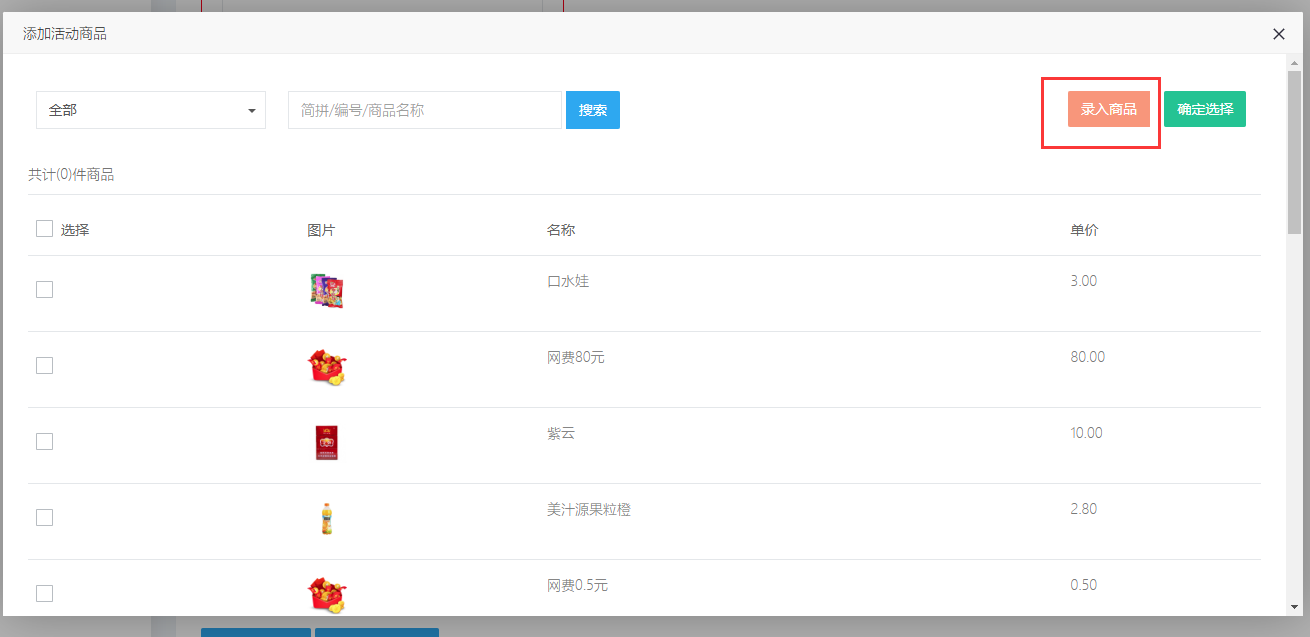Open the 全部 category dropdown

point(151,110)
